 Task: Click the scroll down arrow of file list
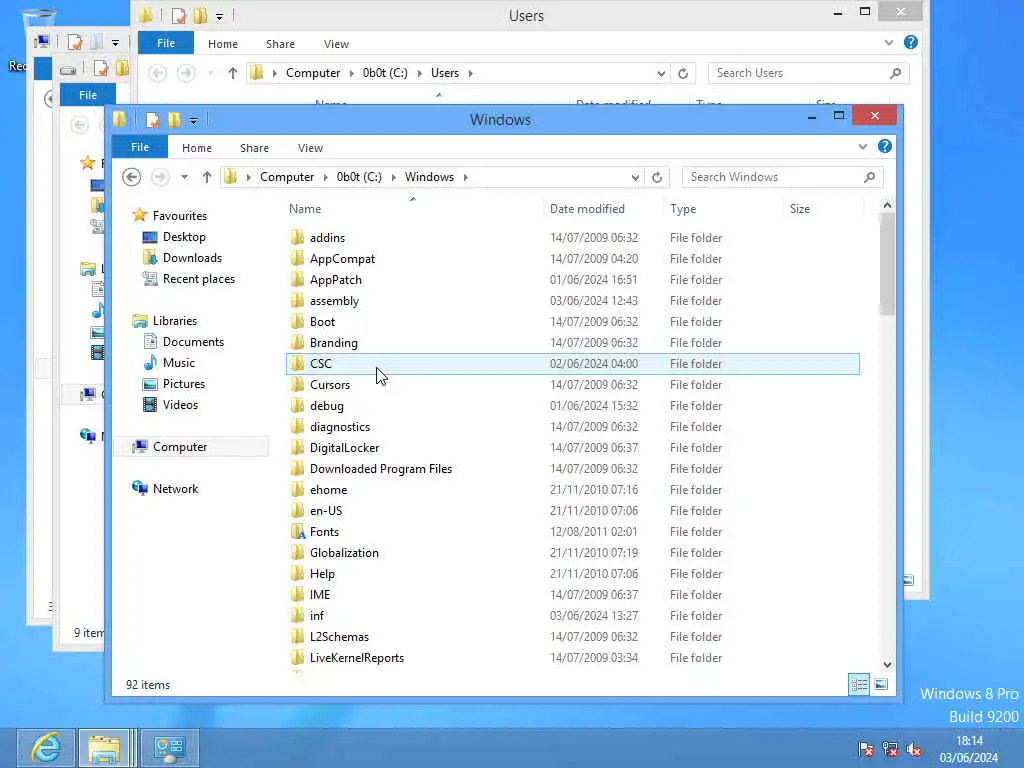[x=887, y=665]
